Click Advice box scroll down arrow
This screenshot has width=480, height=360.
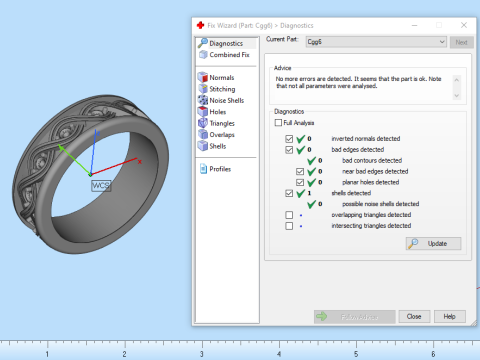457,96
